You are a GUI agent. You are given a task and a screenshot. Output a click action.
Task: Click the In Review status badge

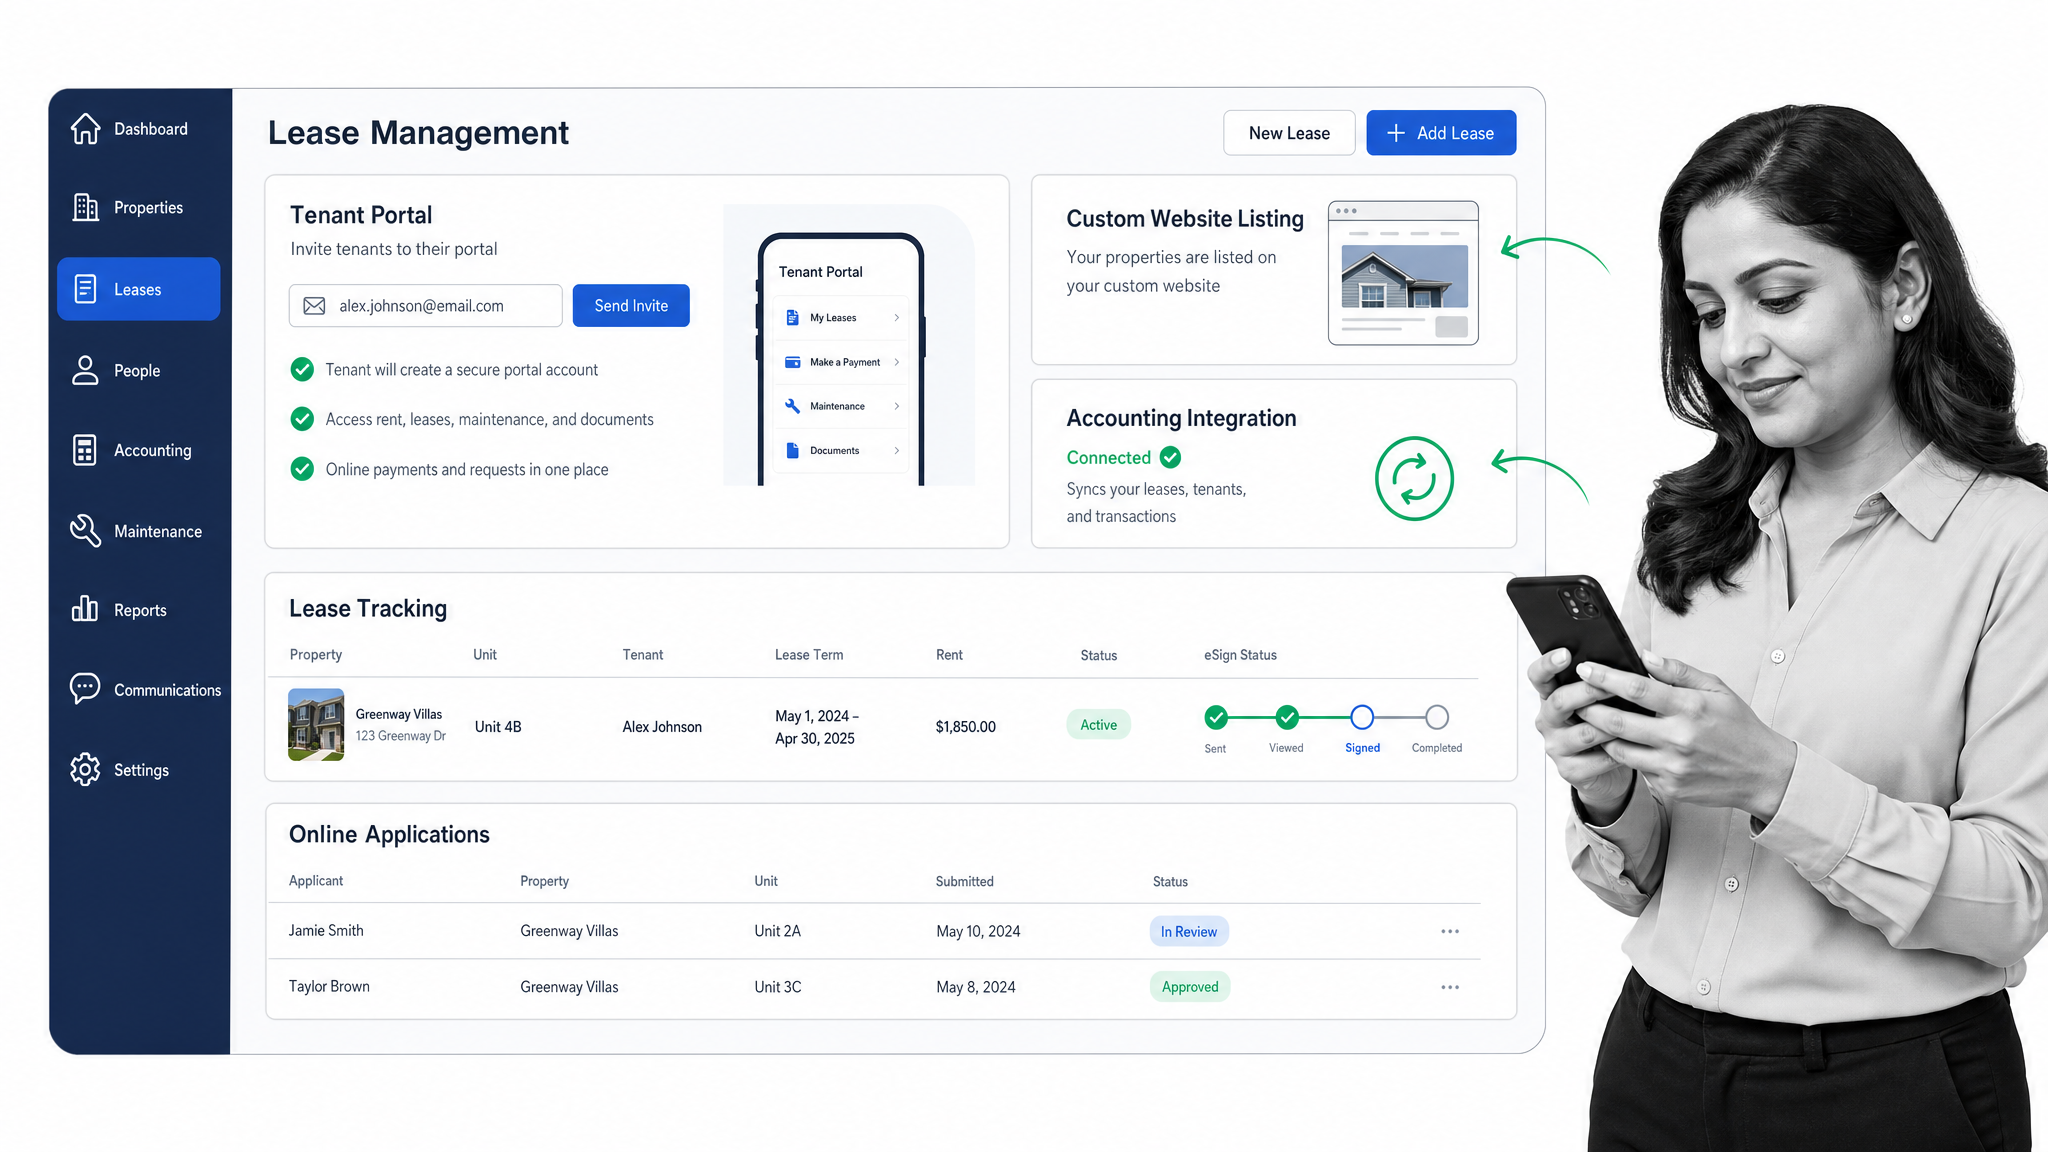(x=1189, y=931)
